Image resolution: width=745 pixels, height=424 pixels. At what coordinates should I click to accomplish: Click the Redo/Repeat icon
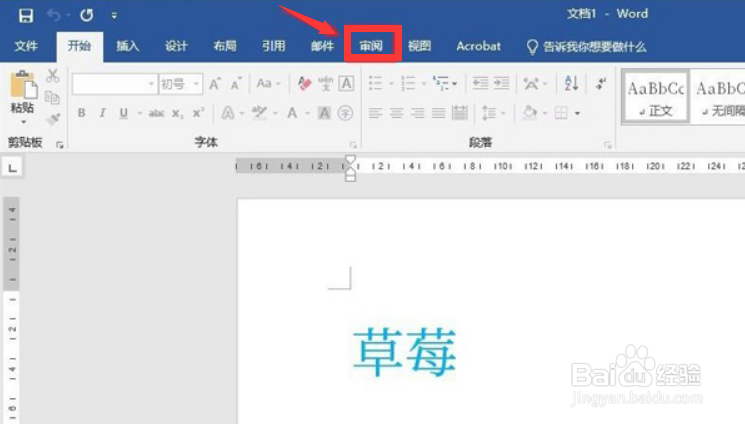click(x=86, y=16)
